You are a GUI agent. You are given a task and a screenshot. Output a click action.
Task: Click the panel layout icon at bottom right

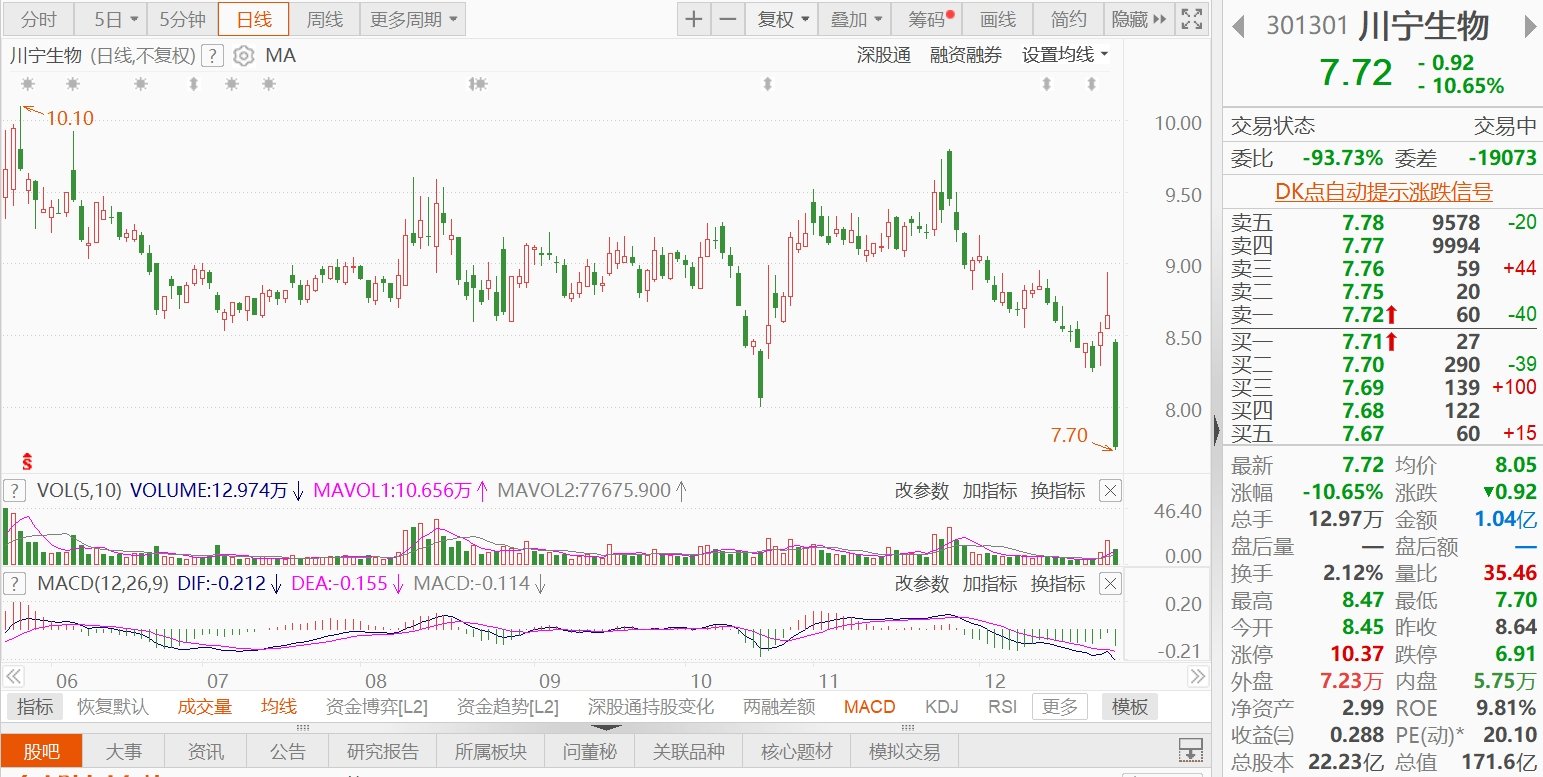coord(1190,750)
